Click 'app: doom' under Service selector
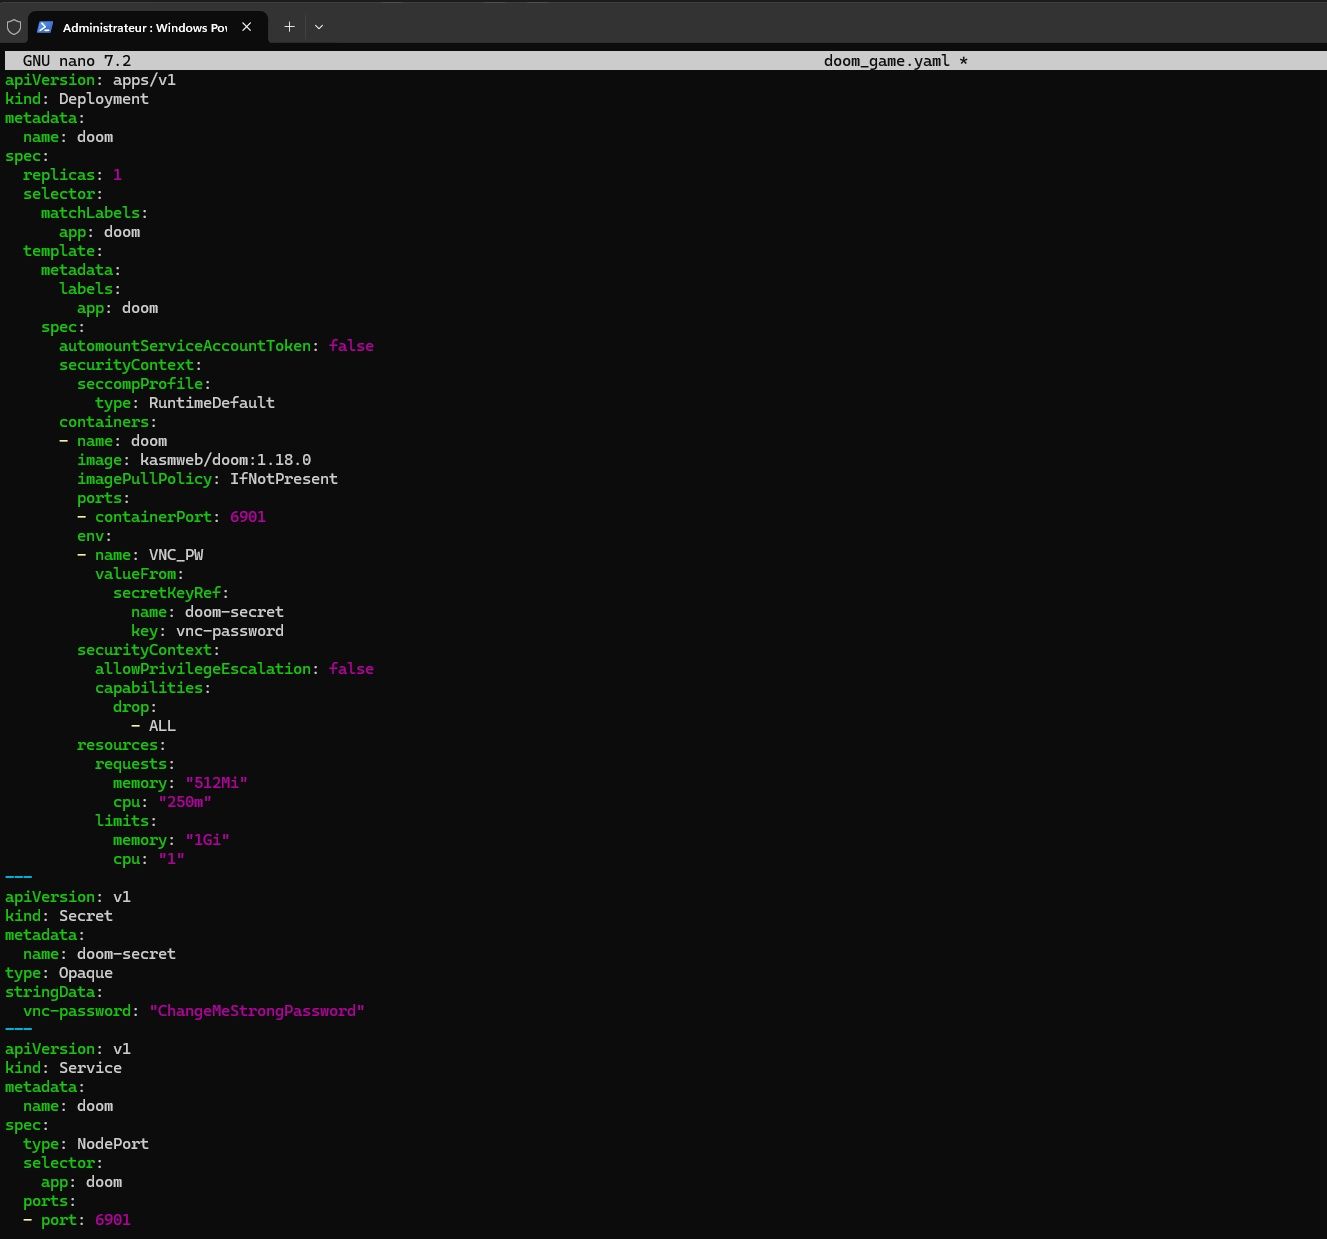 [81, 1182]
